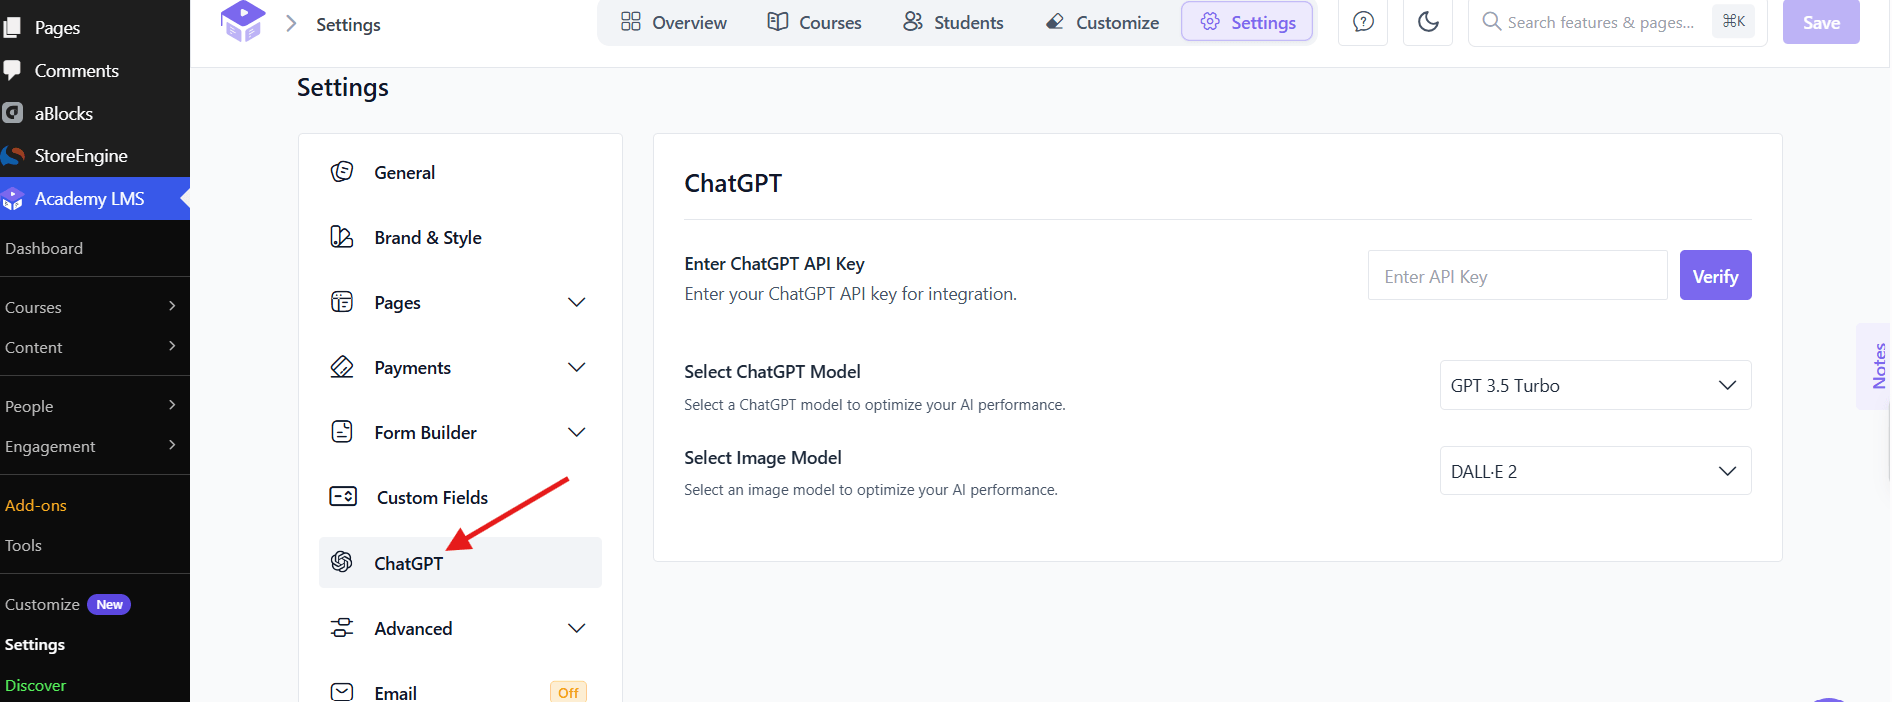Screen dimensions: 1892x702
Task: Click the Search features & pages field
Action: coord(1600,22)
